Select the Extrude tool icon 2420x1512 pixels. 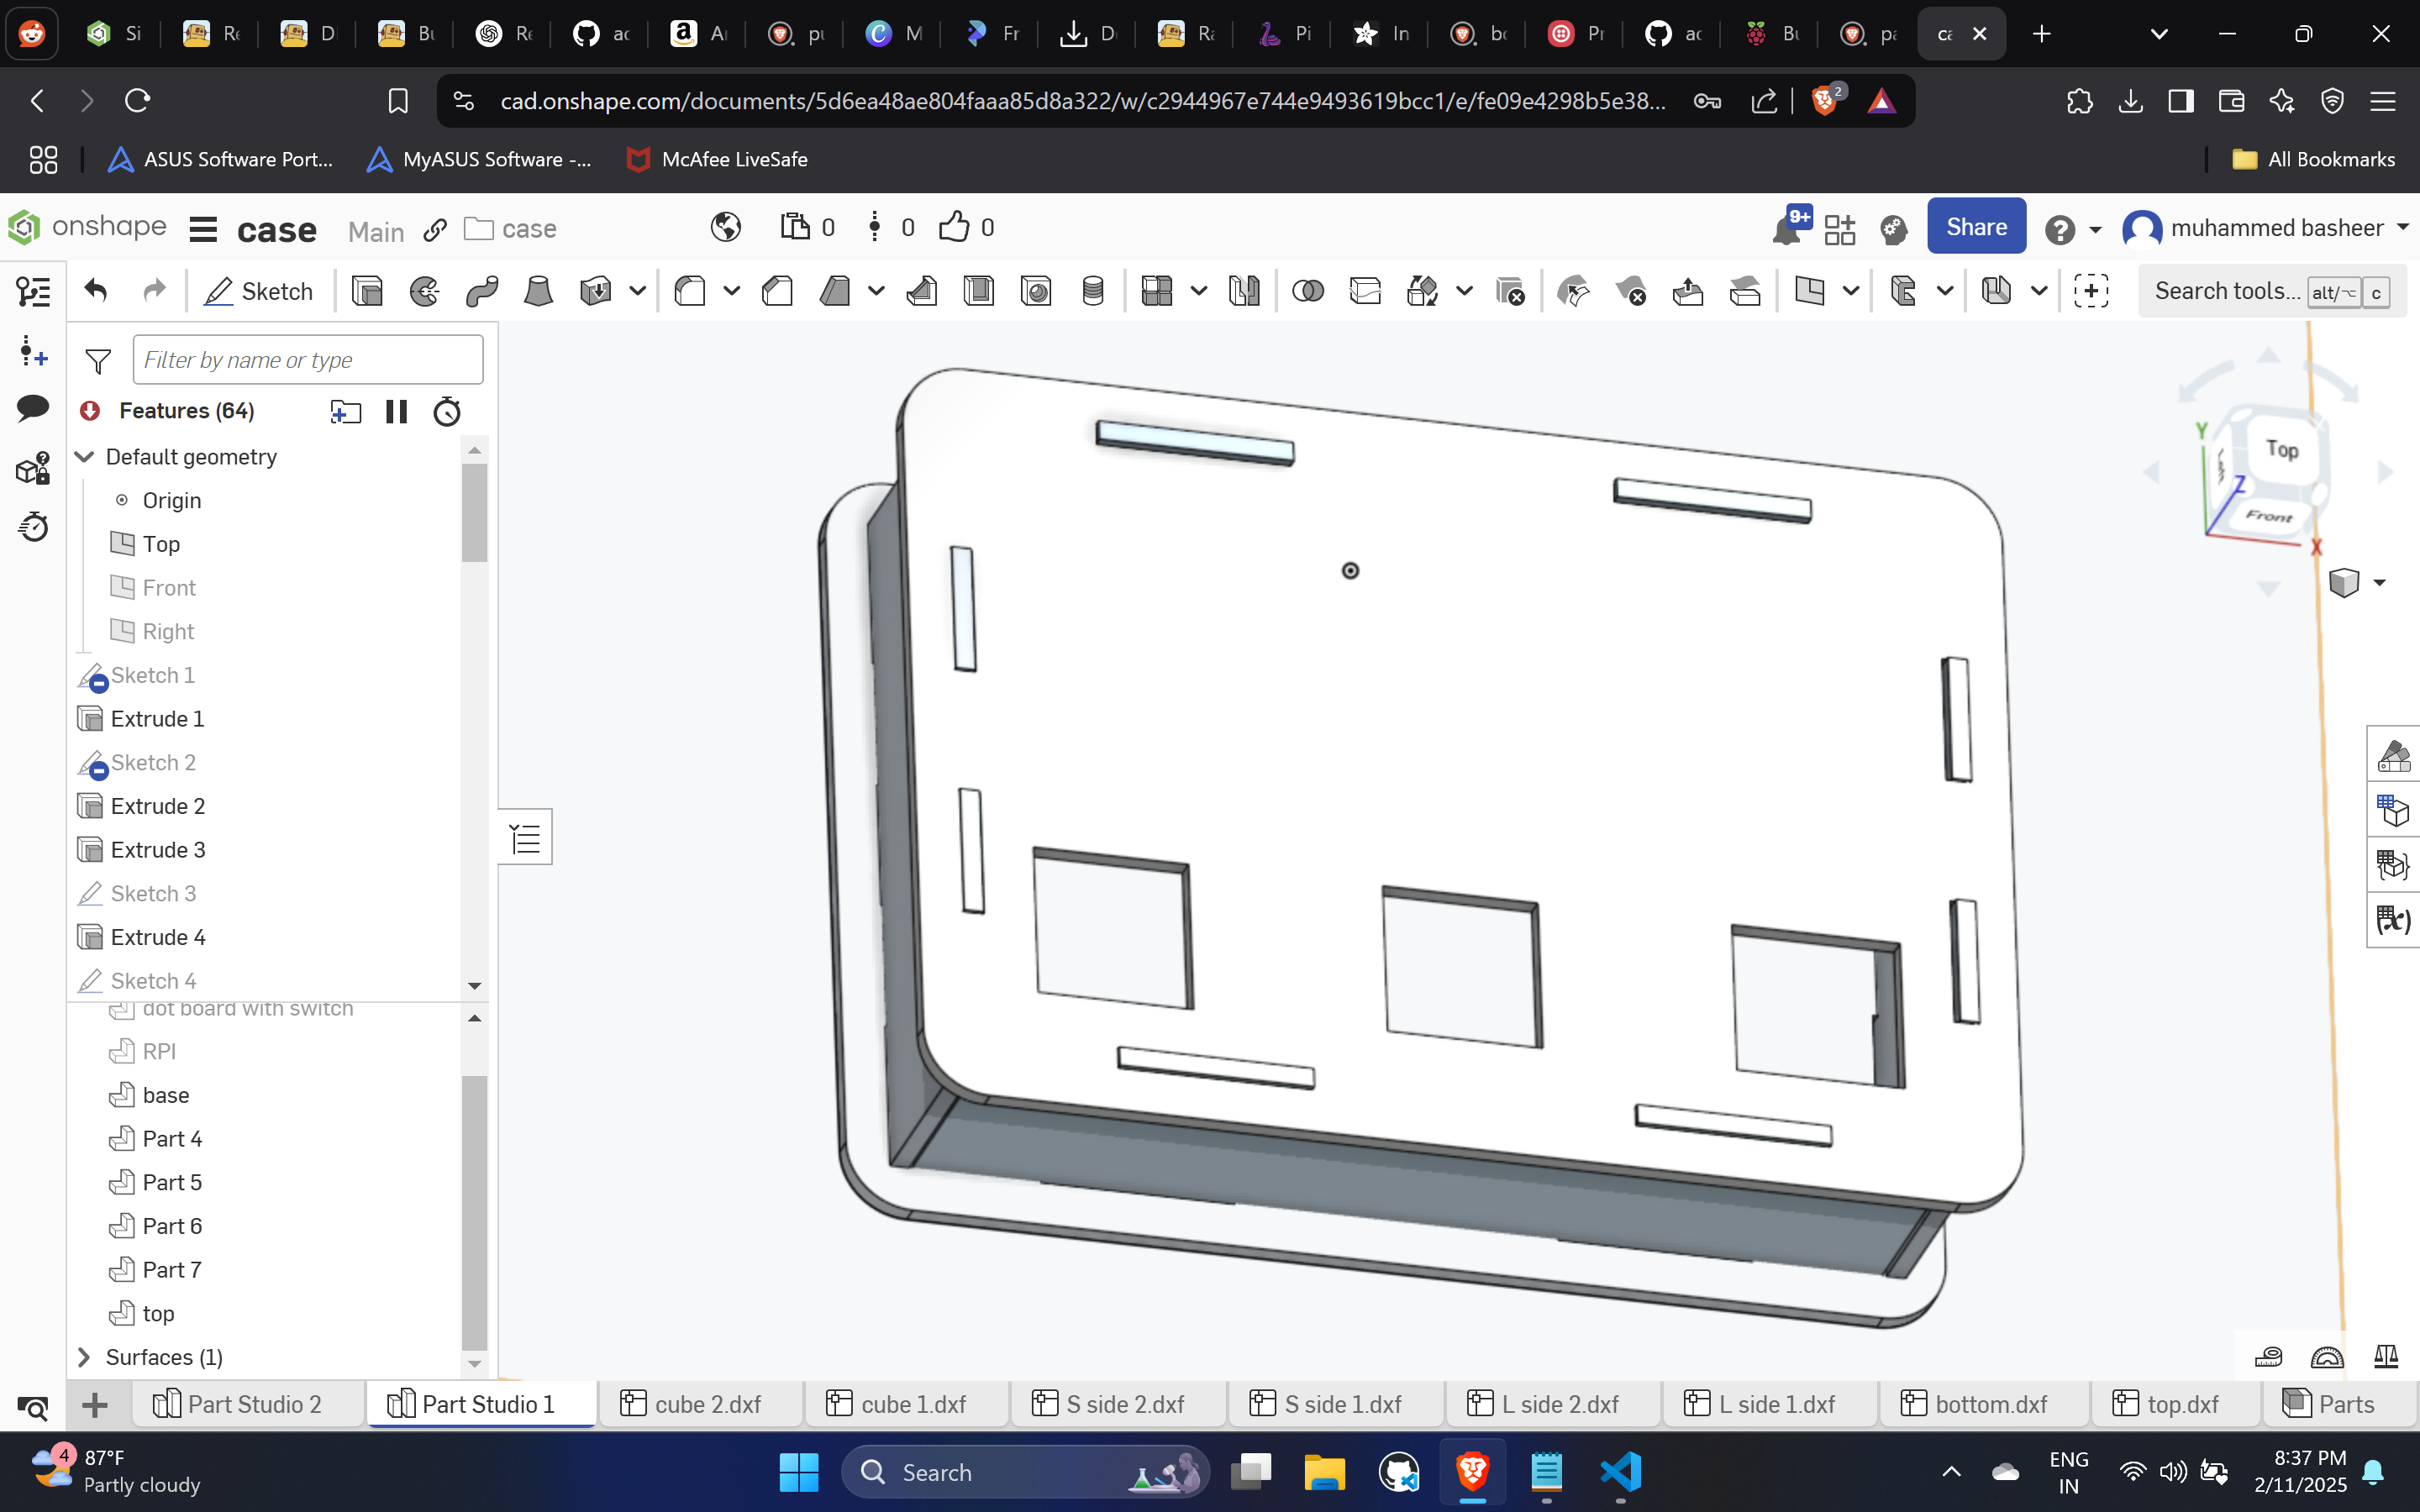coord(367,291)
